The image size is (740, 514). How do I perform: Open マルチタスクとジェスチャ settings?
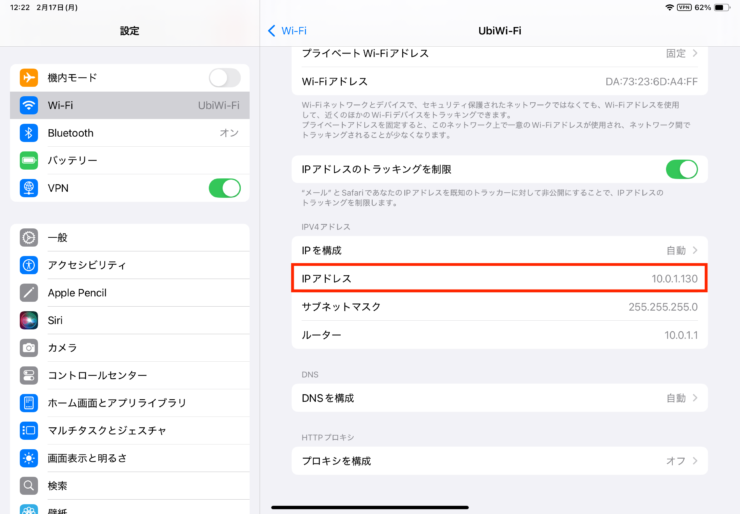130,430
